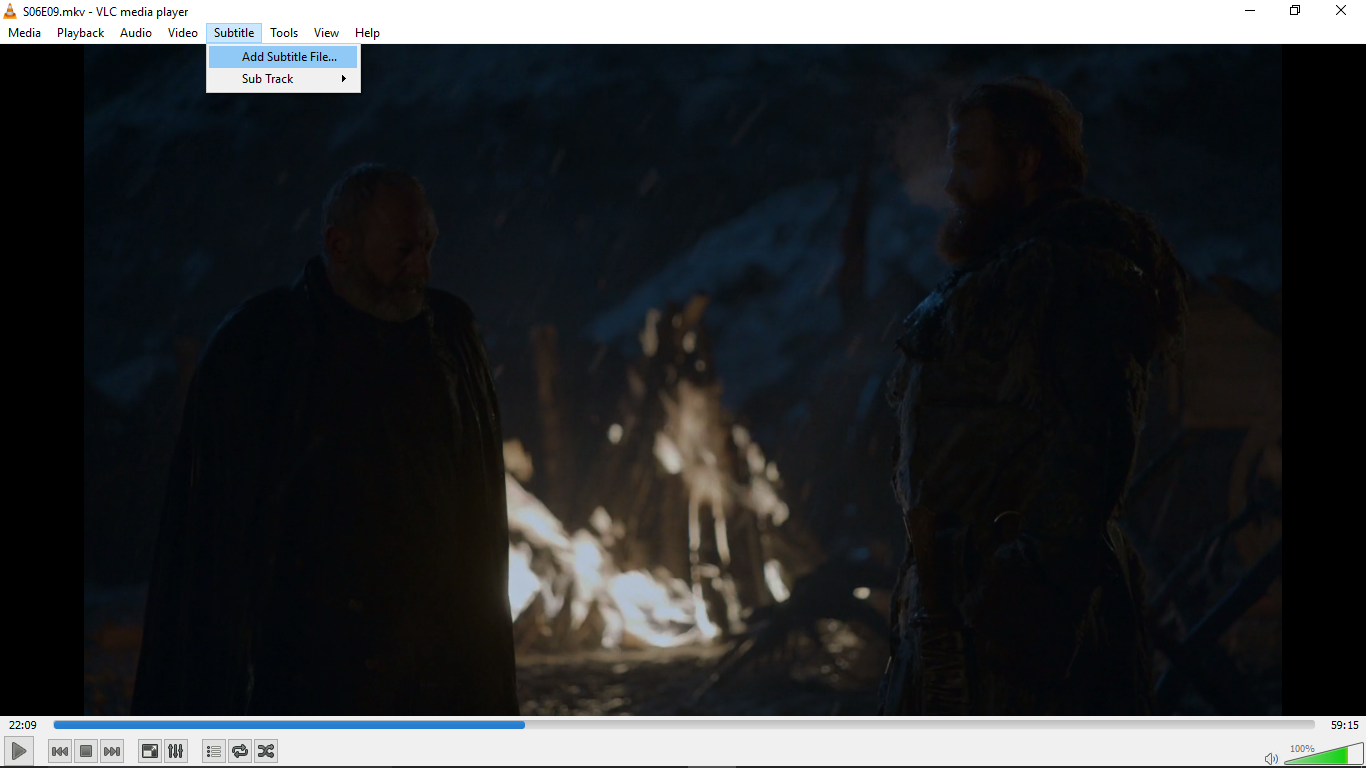Toggle fullscreen video mode icon
The image size is (1366, 768).
tap(150, 751)
